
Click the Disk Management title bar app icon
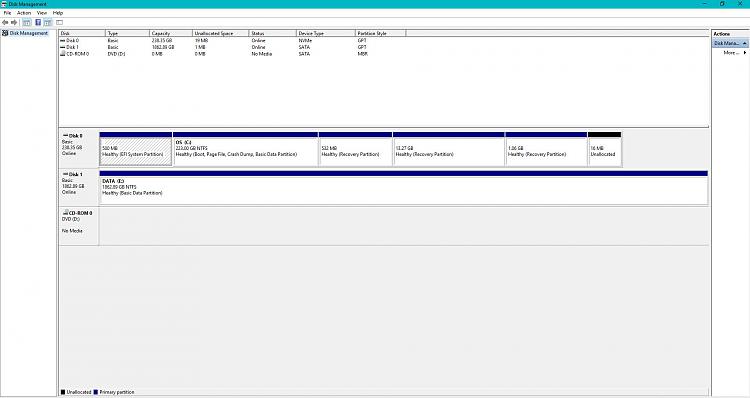[x=4, y=4]
